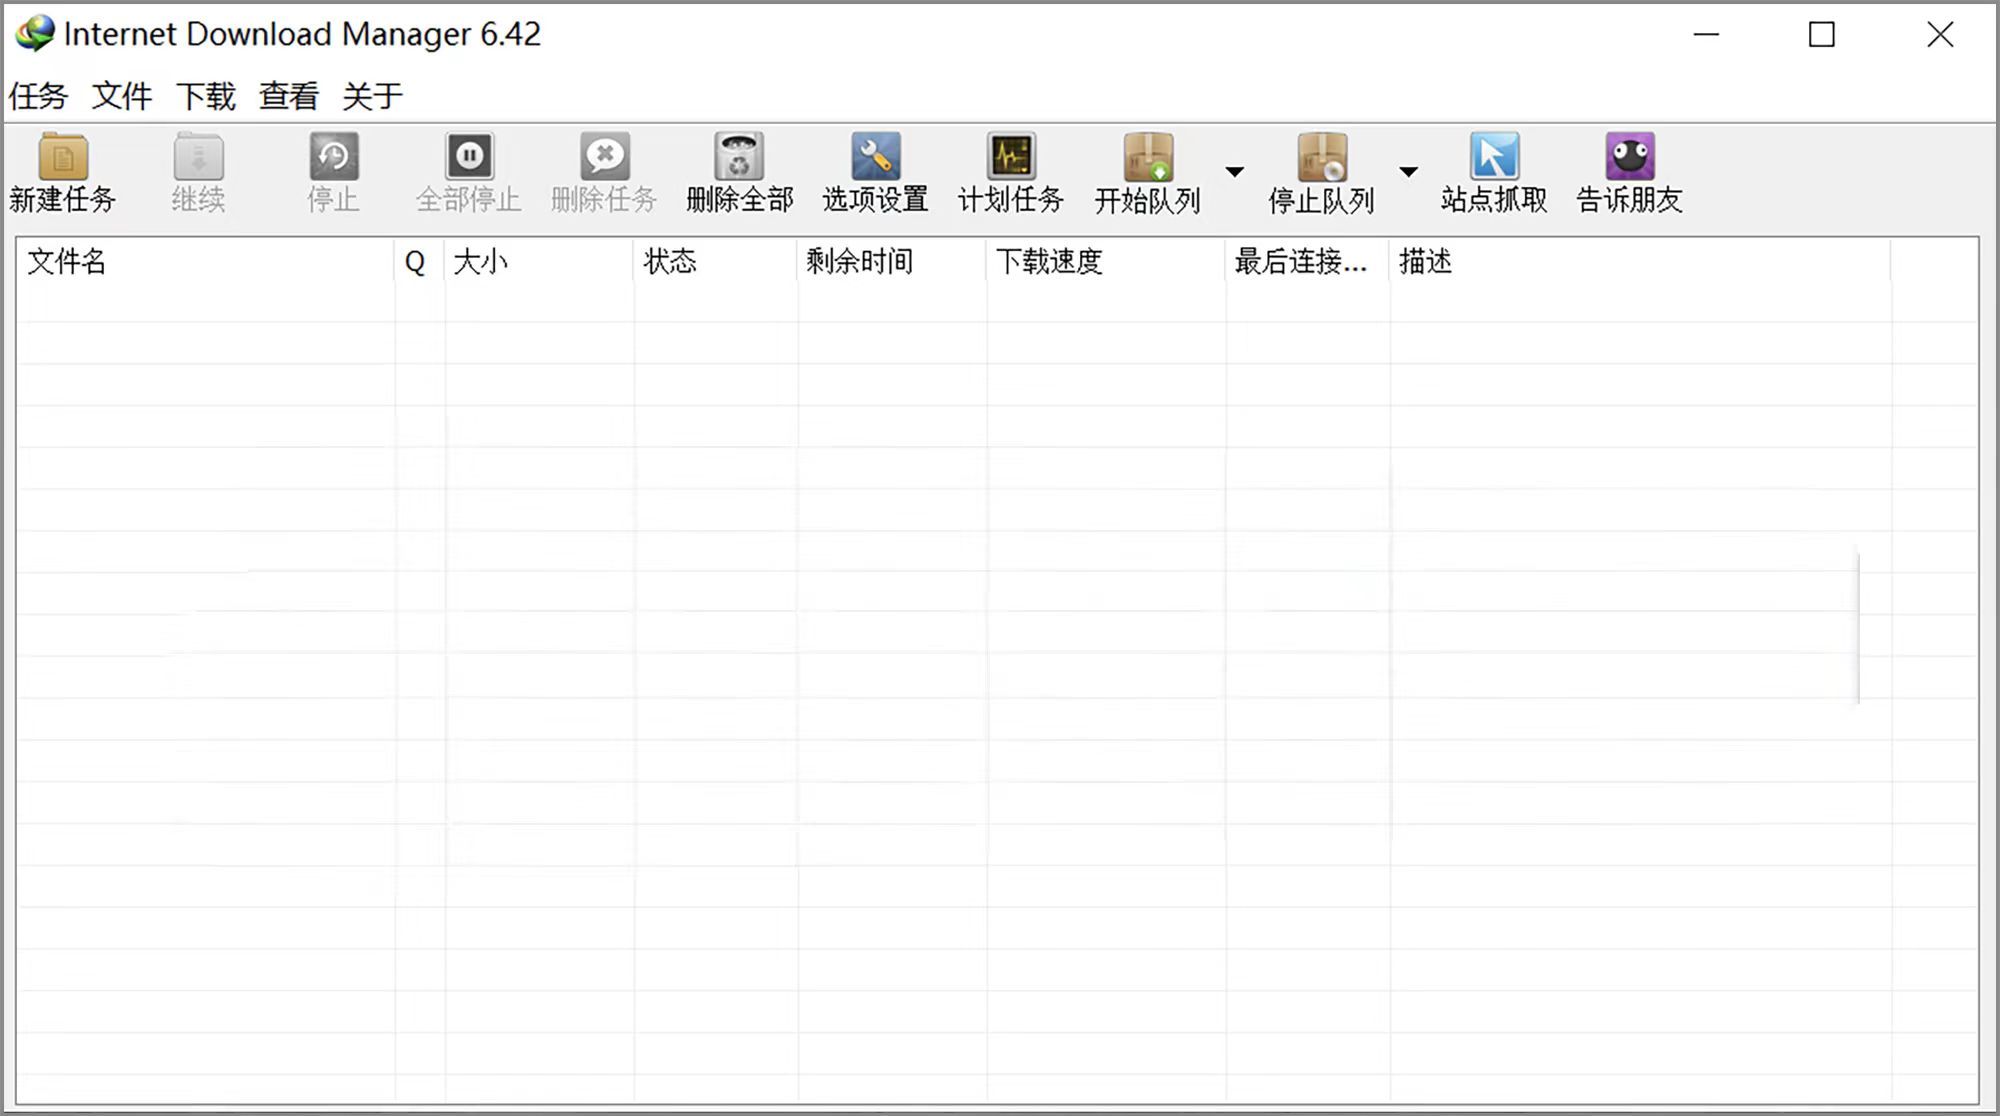Click the 全部停止 (Stop All) icon
2000x1116 pixels.
pos(469,172)
